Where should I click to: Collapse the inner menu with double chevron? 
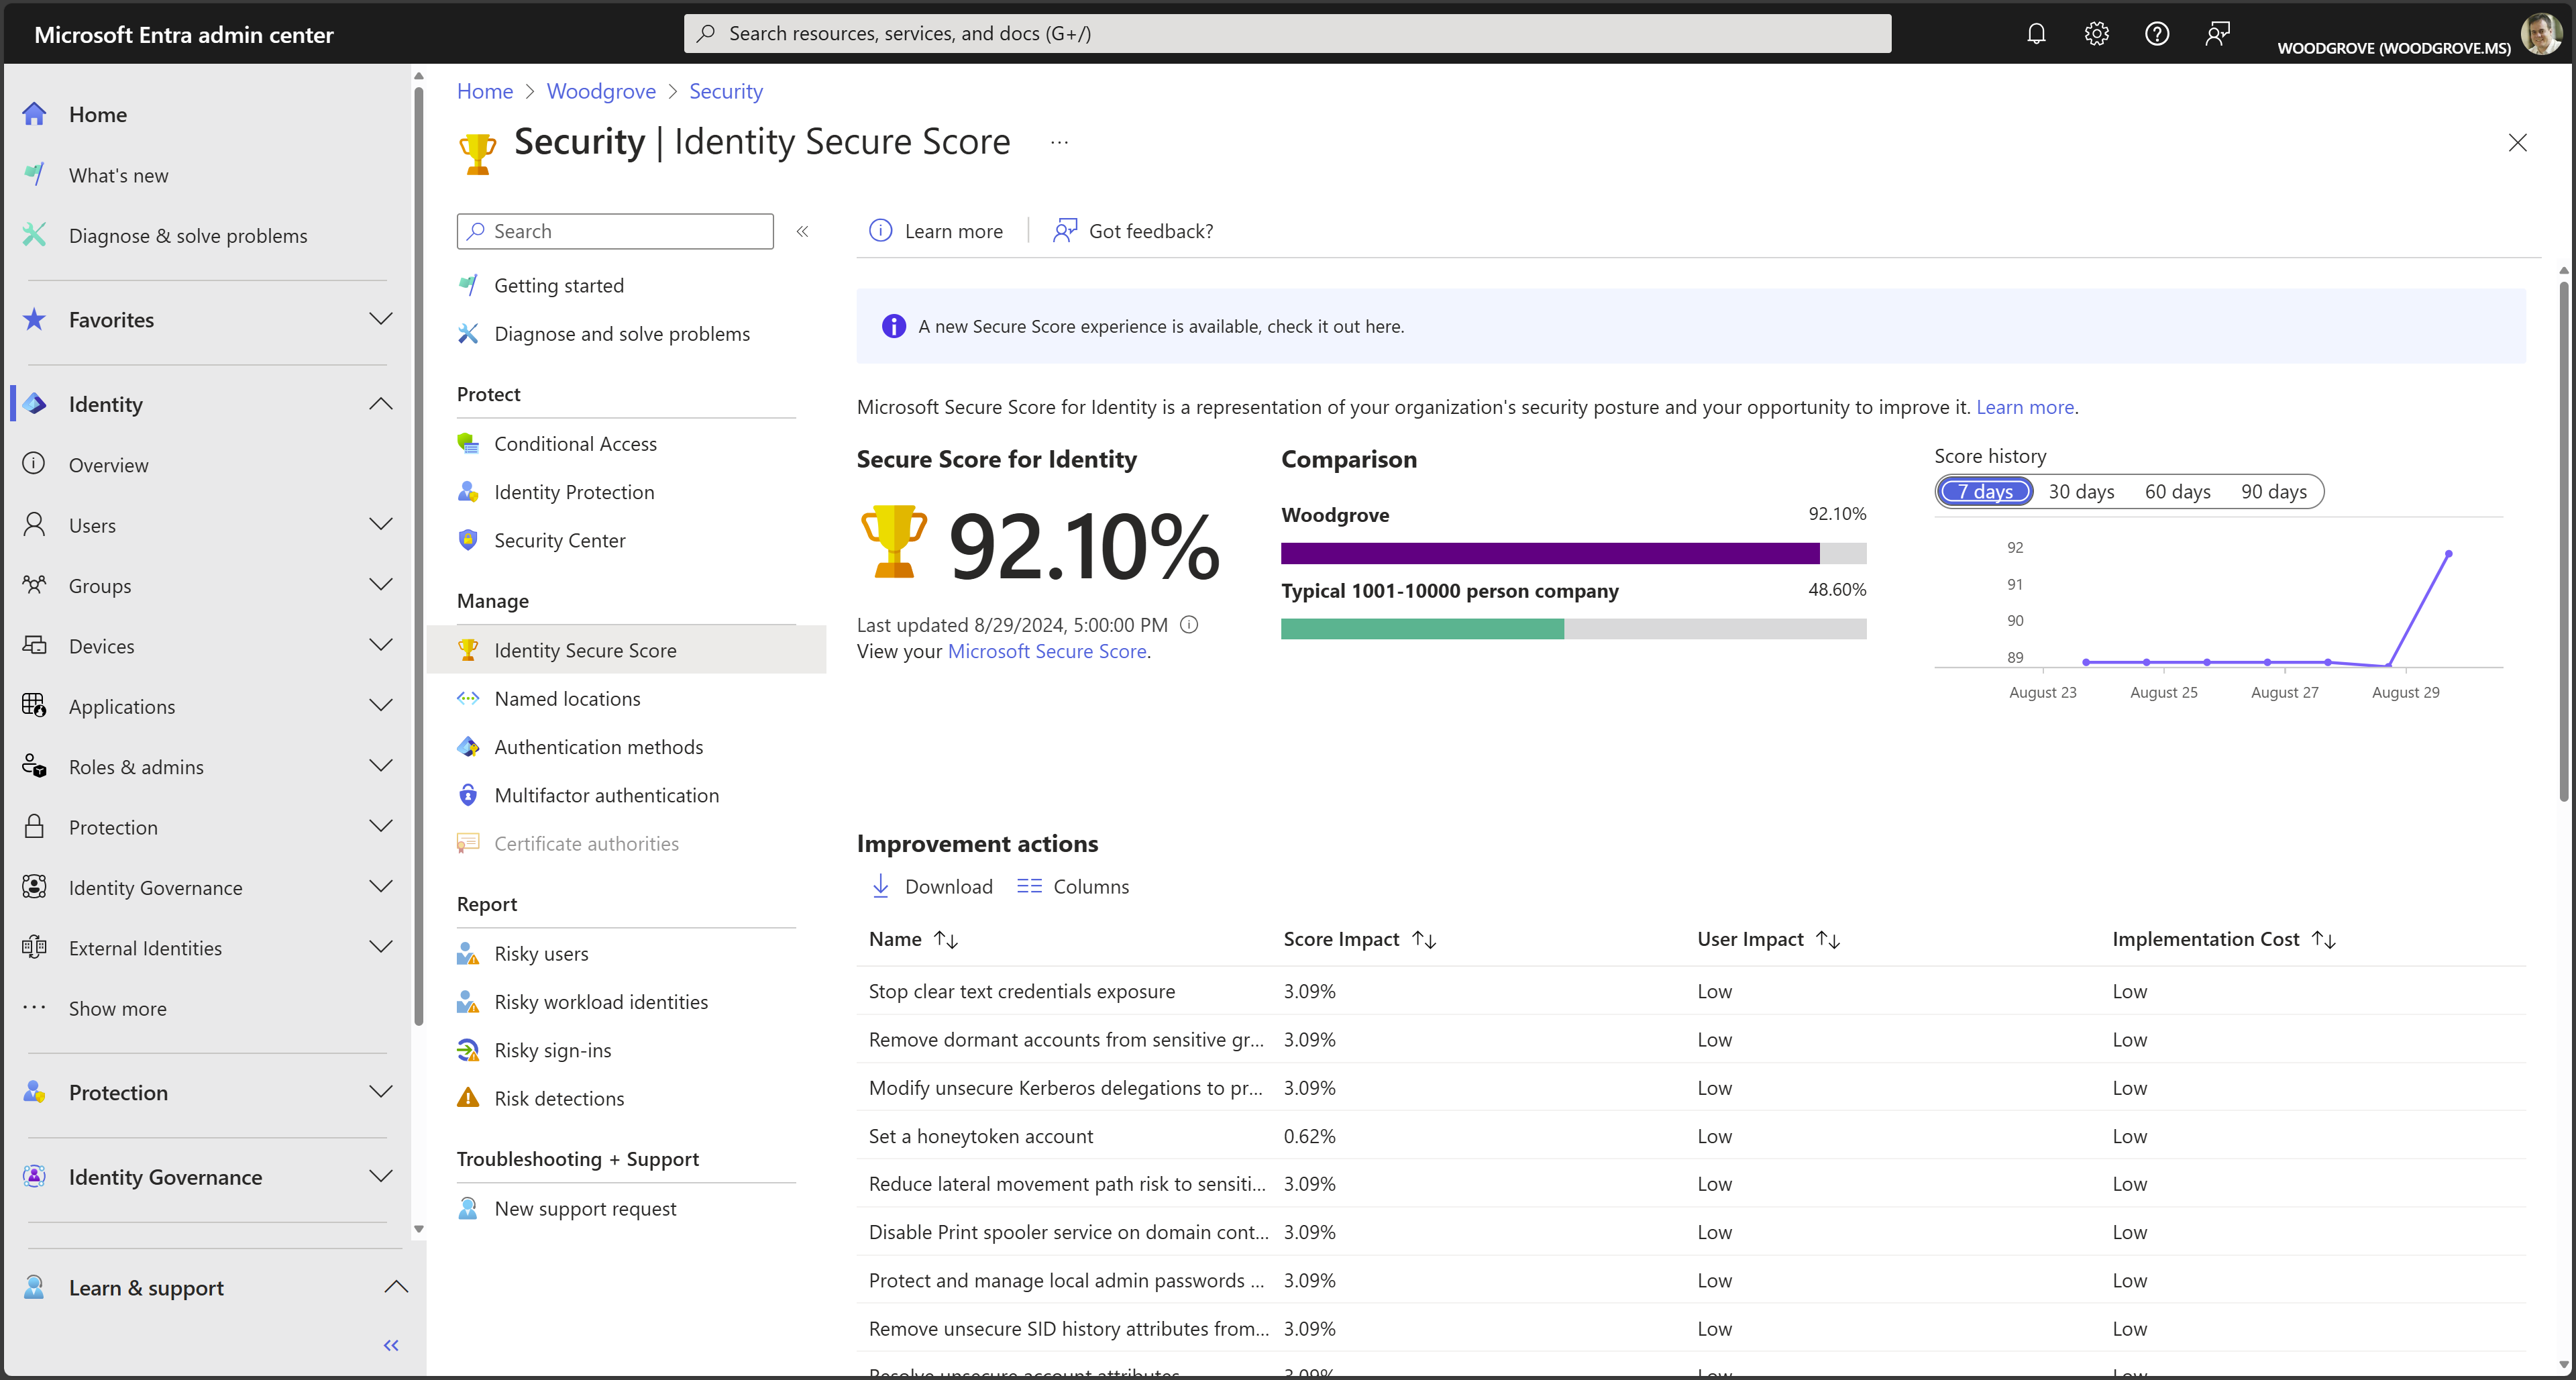point(802,231)
